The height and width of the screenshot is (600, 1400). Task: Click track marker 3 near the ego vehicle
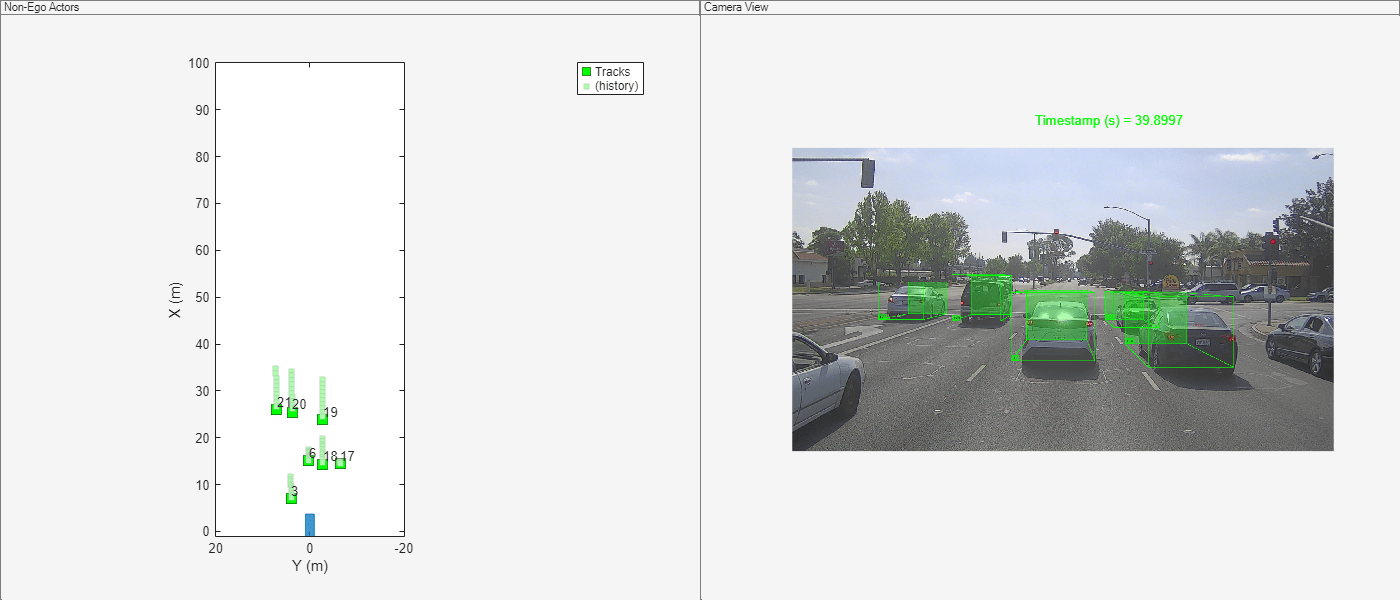tap(291, 498)
